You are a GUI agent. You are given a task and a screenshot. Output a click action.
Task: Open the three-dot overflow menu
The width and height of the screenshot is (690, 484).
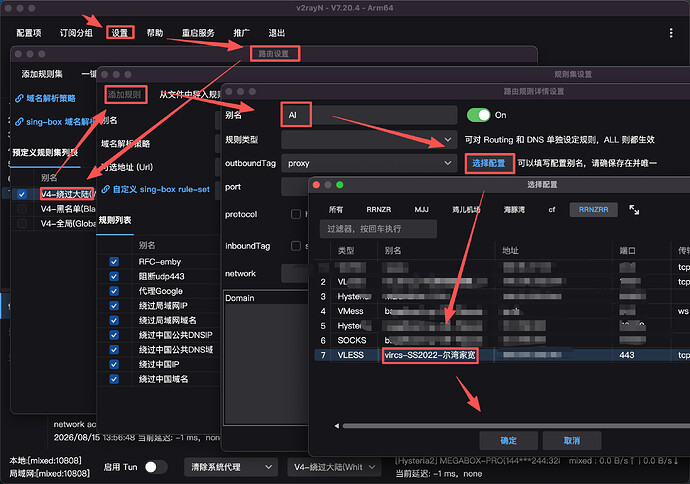pyautogui.click(x=671, y=33)
